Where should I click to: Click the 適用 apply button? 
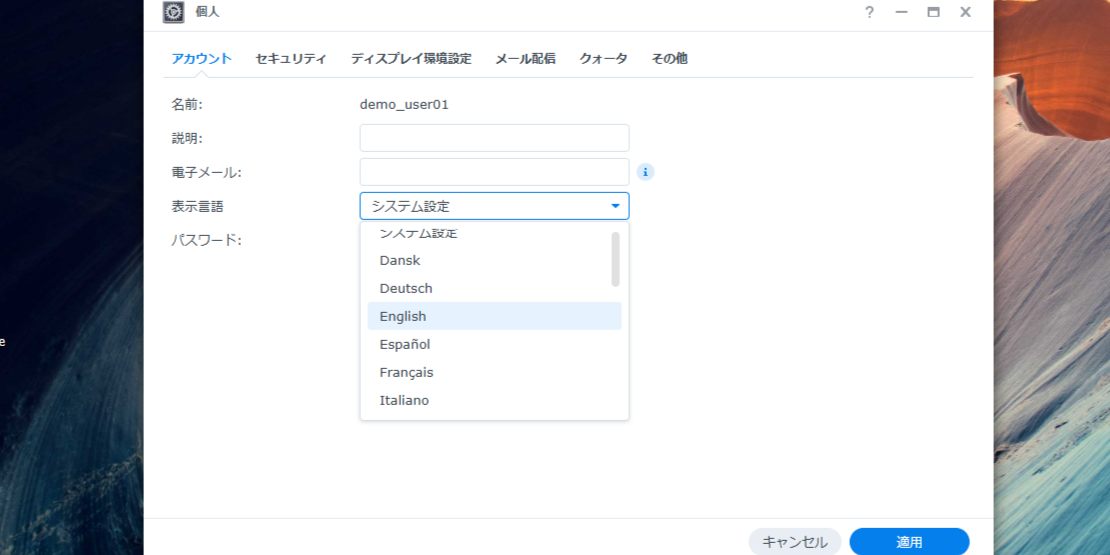pos(909,542)
